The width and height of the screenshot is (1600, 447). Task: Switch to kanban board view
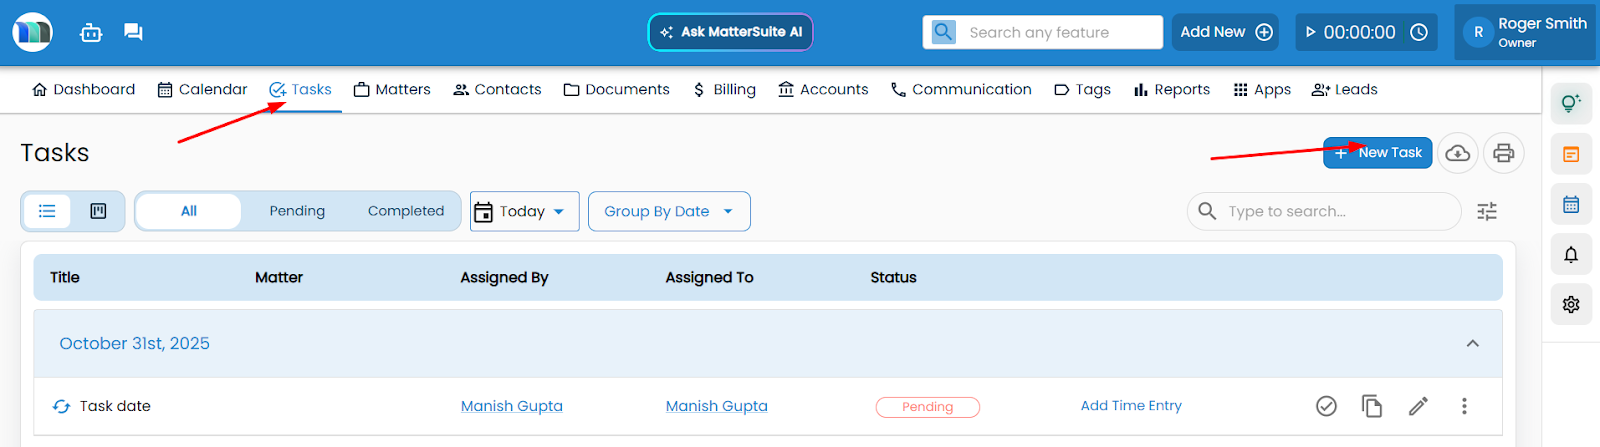pyautogui.click(x=98, y=211)
